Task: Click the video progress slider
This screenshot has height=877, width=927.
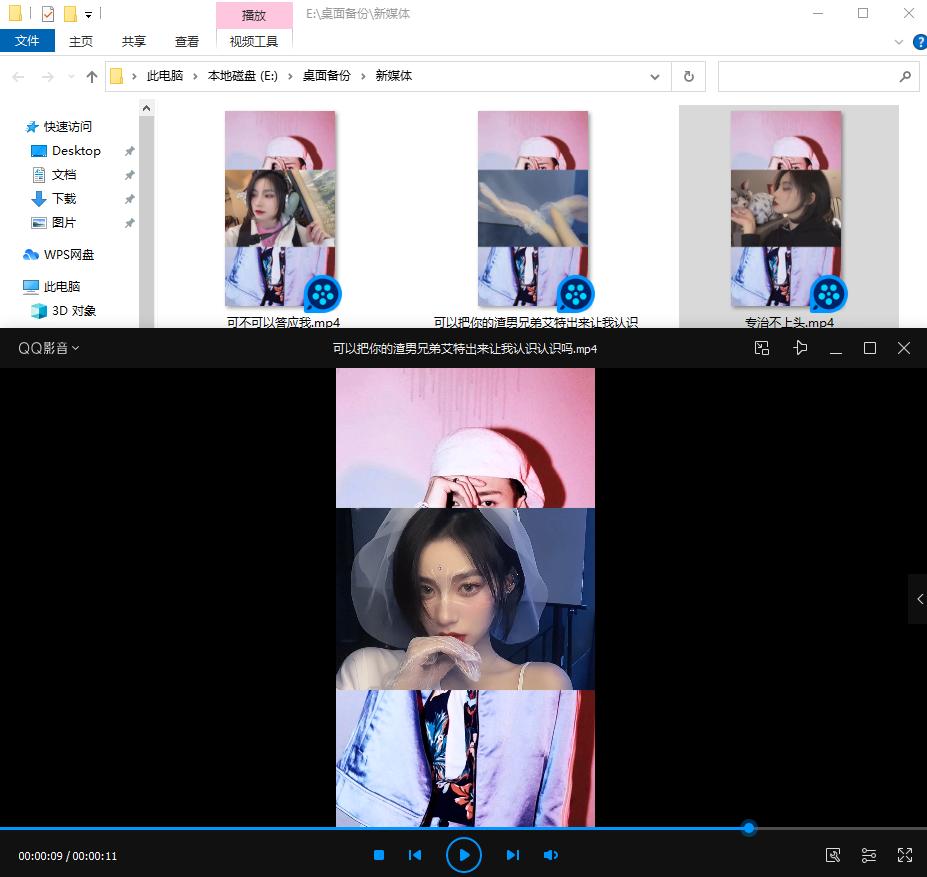Action: point(748,828)
